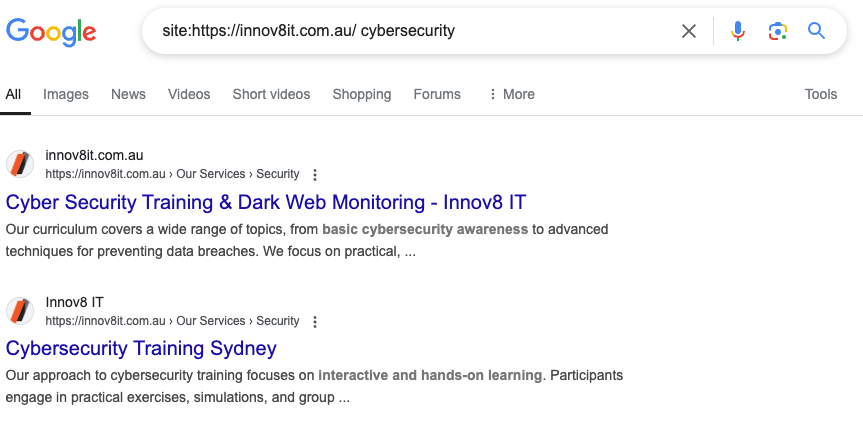Switch to the News tab

click(128, 95)
